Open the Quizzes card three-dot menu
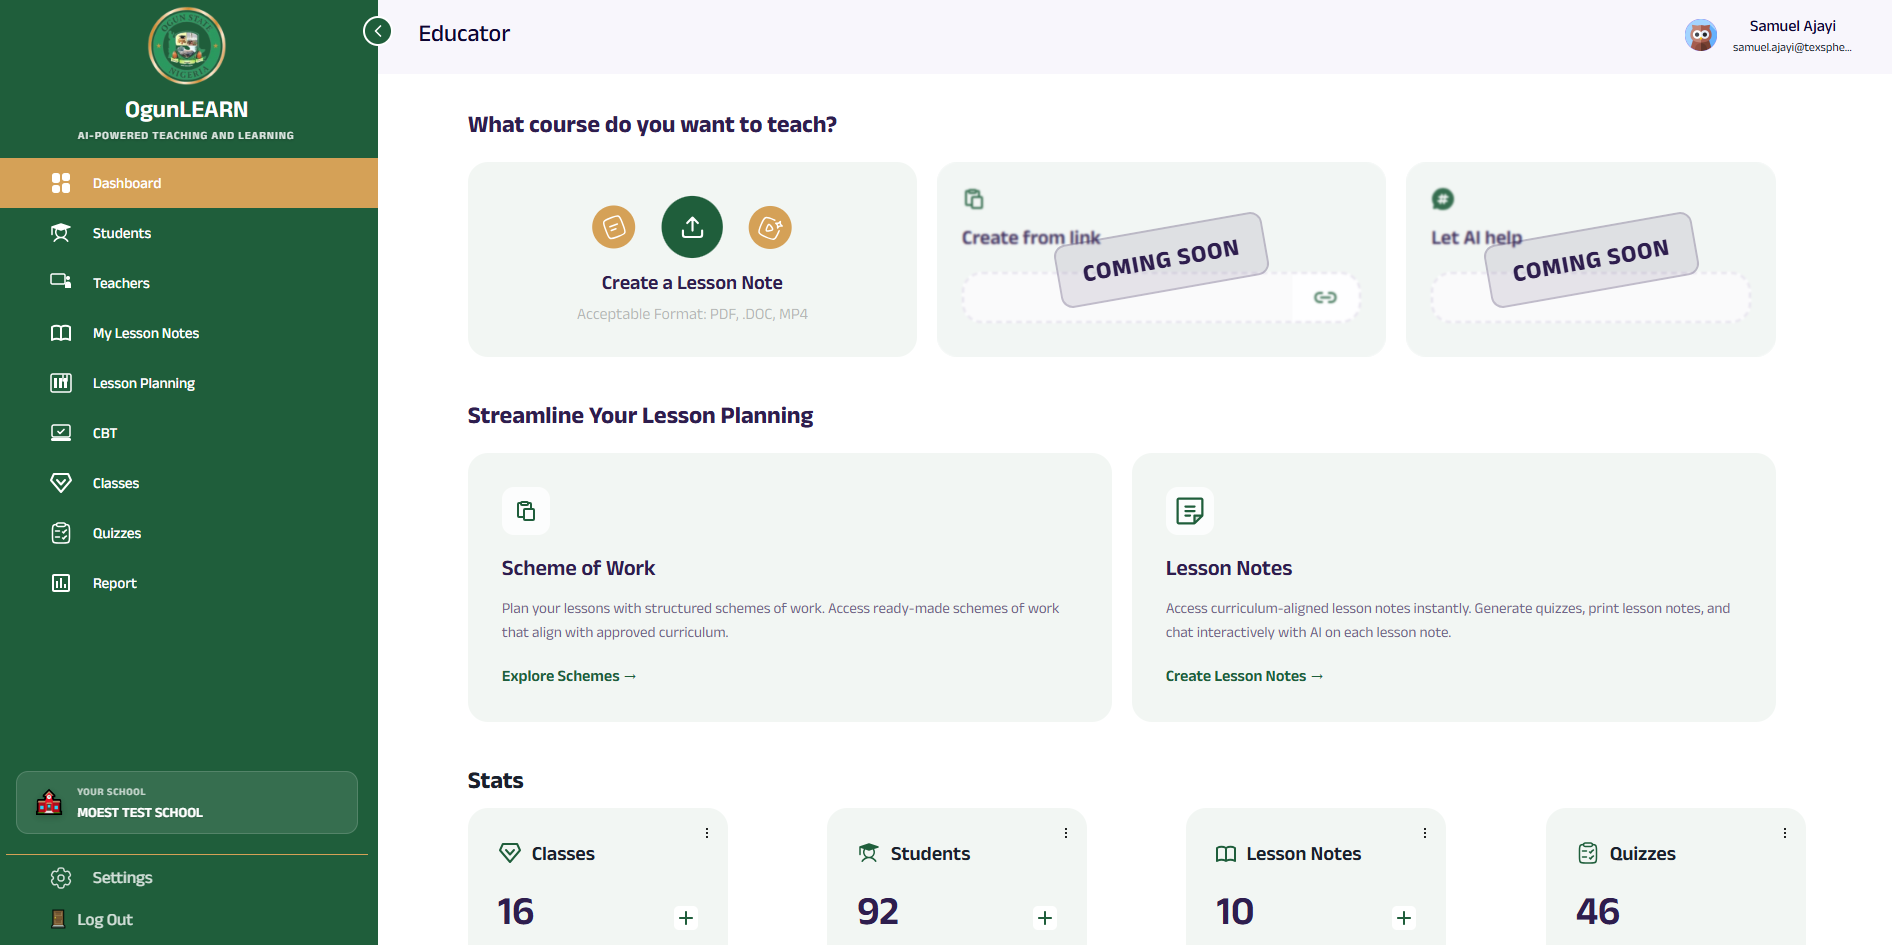 [x=1784, y=832]
